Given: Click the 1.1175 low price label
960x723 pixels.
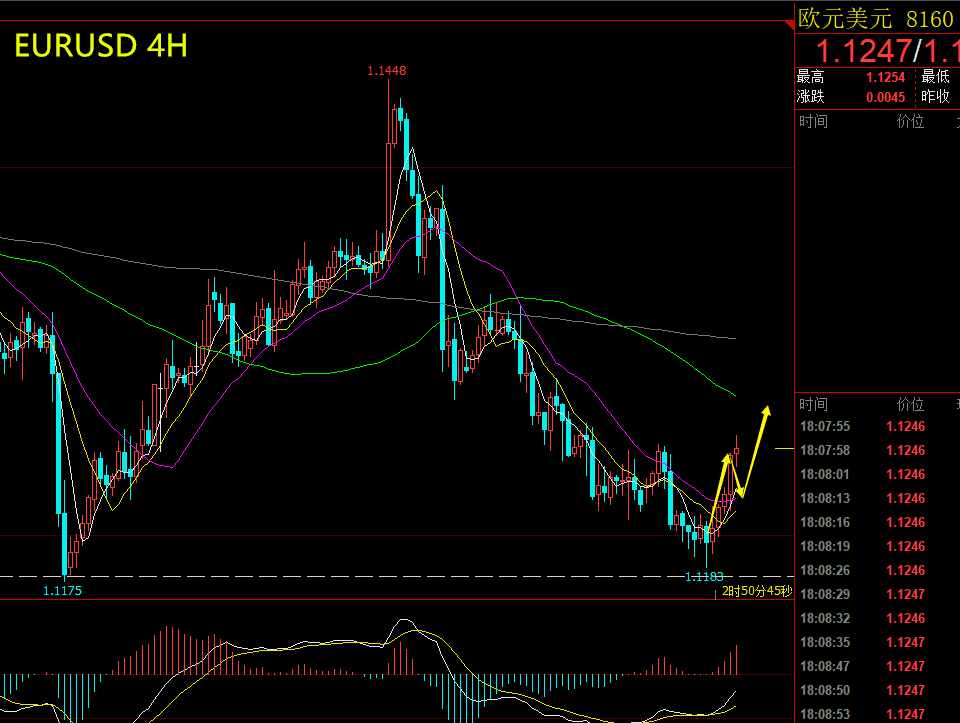Looking at the screenshot, I should [x=62, y=591].
